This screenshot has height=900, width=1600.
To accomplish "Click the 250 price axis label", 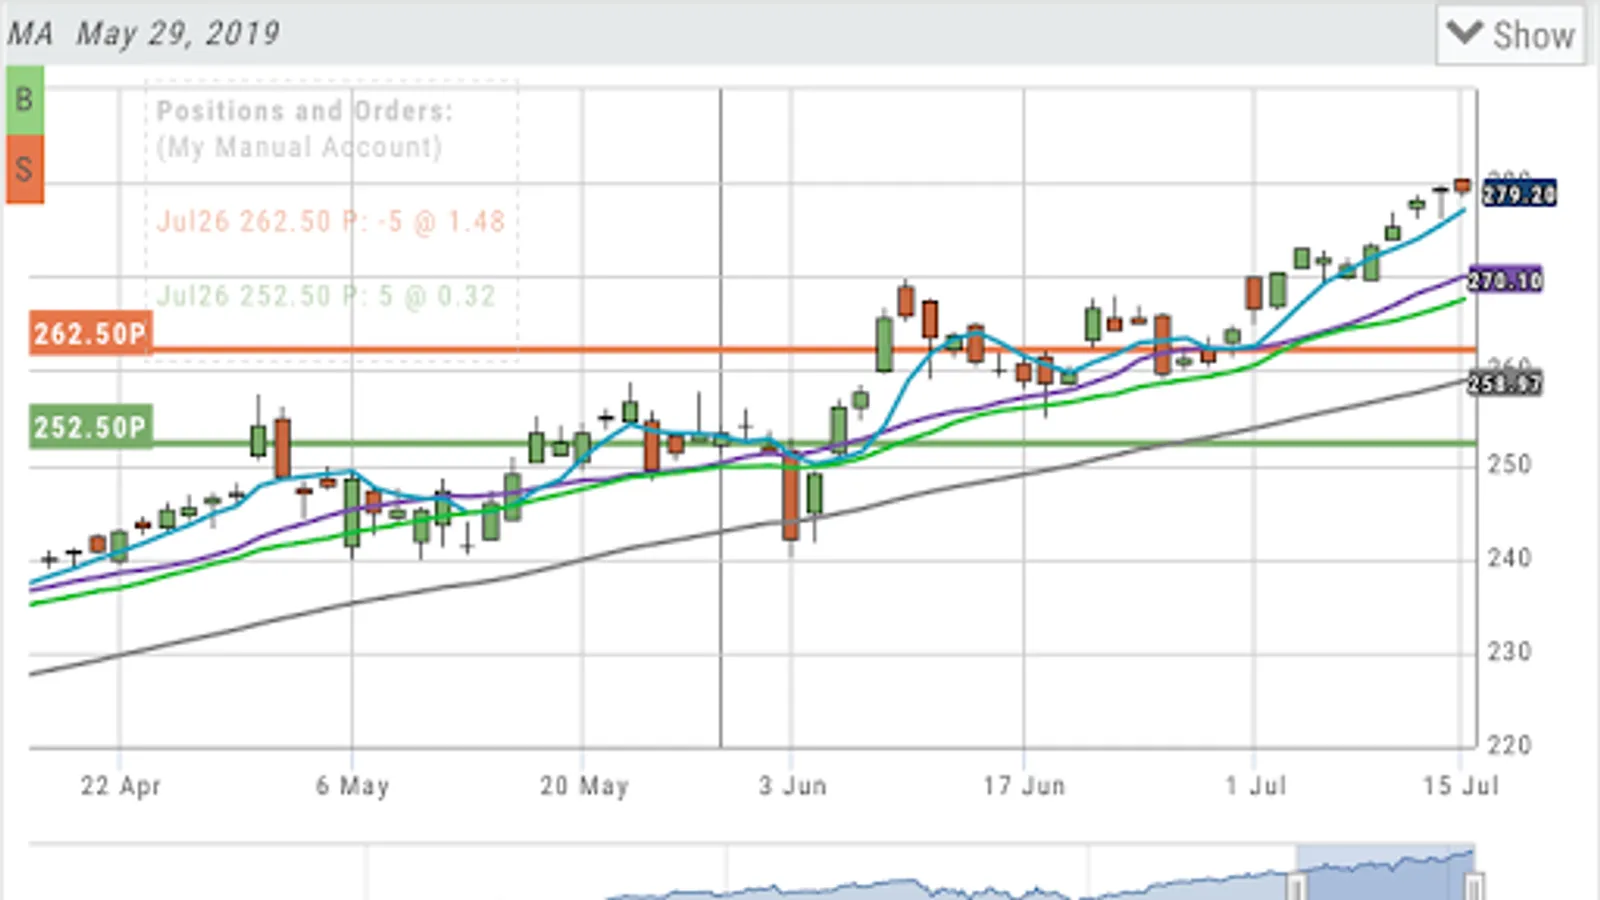I will 1509,465.
